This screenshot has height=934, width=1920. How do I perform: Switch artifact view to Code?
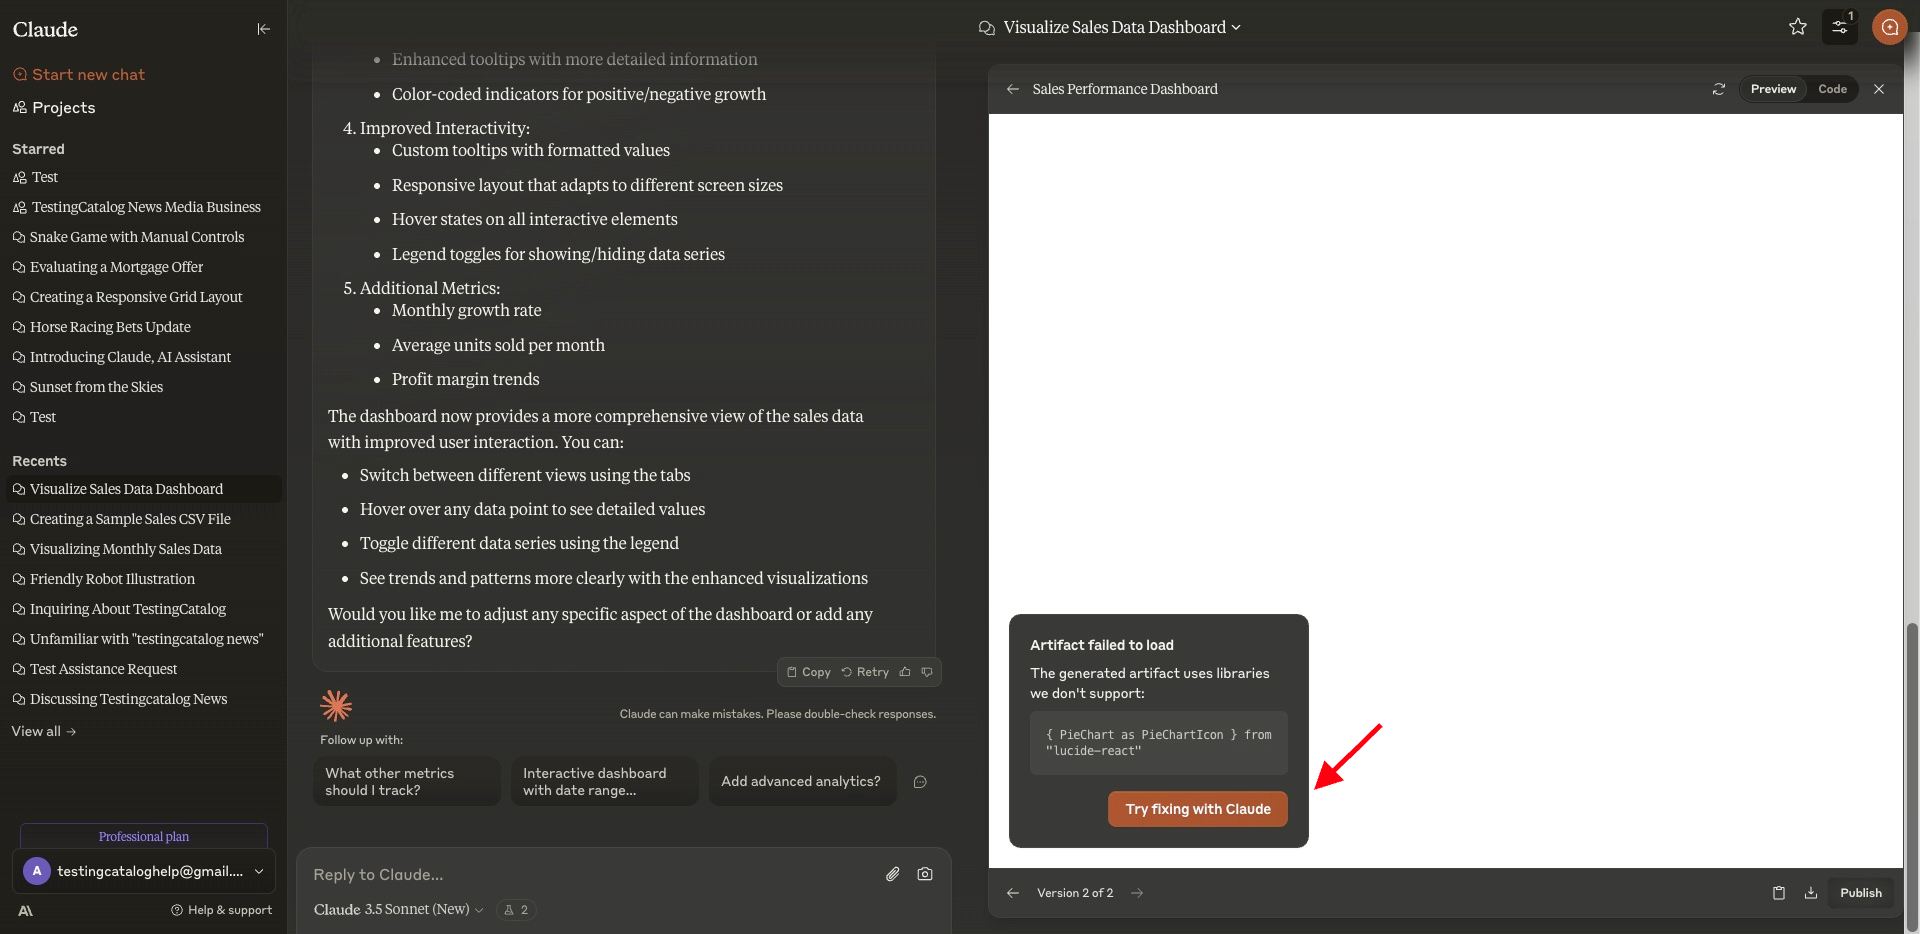tap(1832, 89)
